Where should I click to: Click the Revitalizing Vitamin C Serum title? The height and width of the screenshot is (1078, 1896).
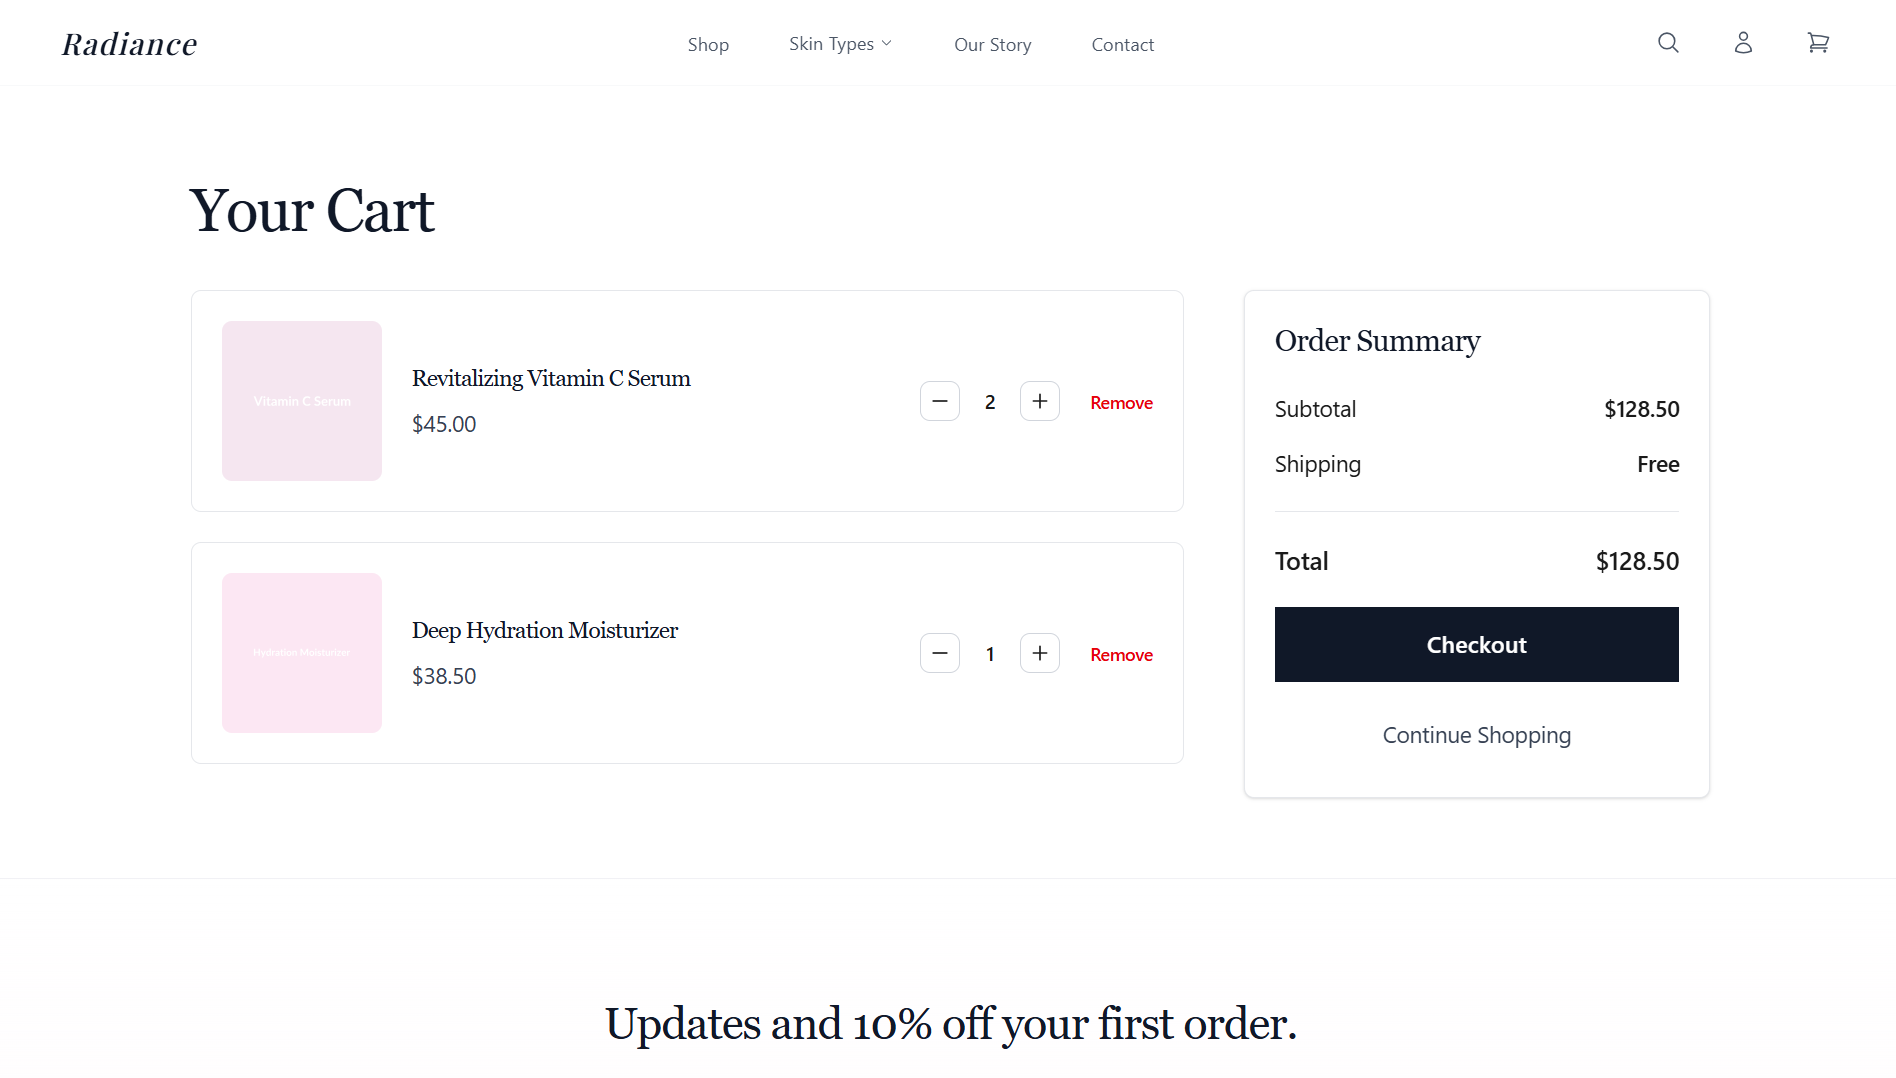pos(551,378)
